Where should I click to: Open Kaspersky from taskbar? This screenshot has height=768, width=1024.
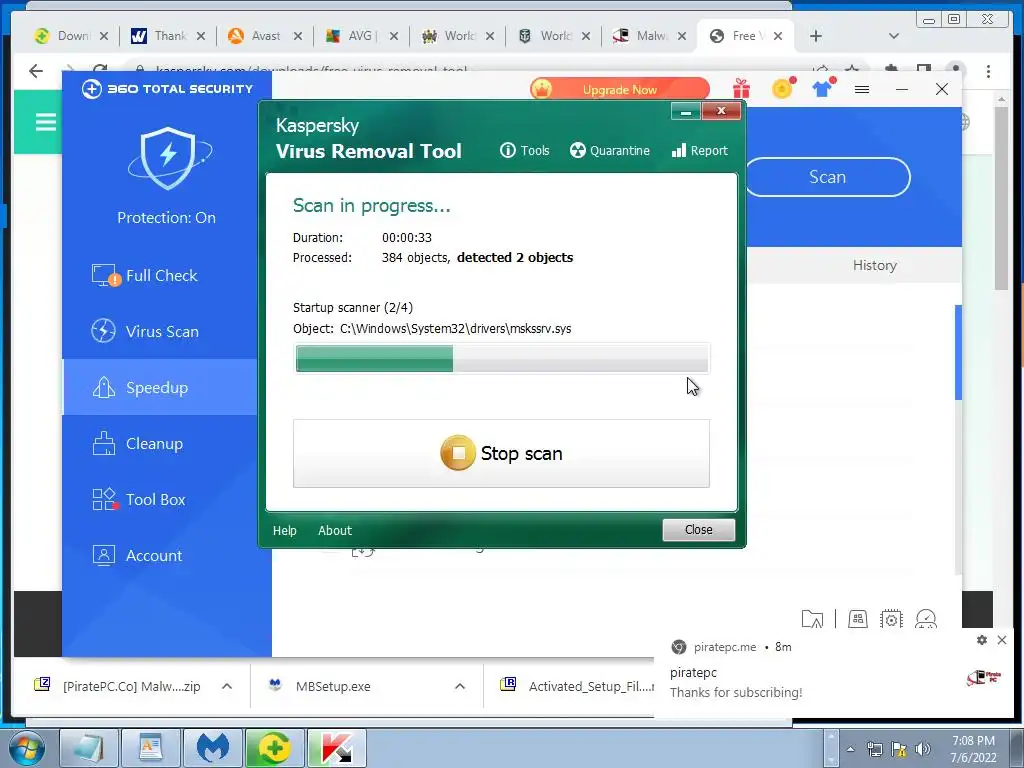[x=336, y=748]
